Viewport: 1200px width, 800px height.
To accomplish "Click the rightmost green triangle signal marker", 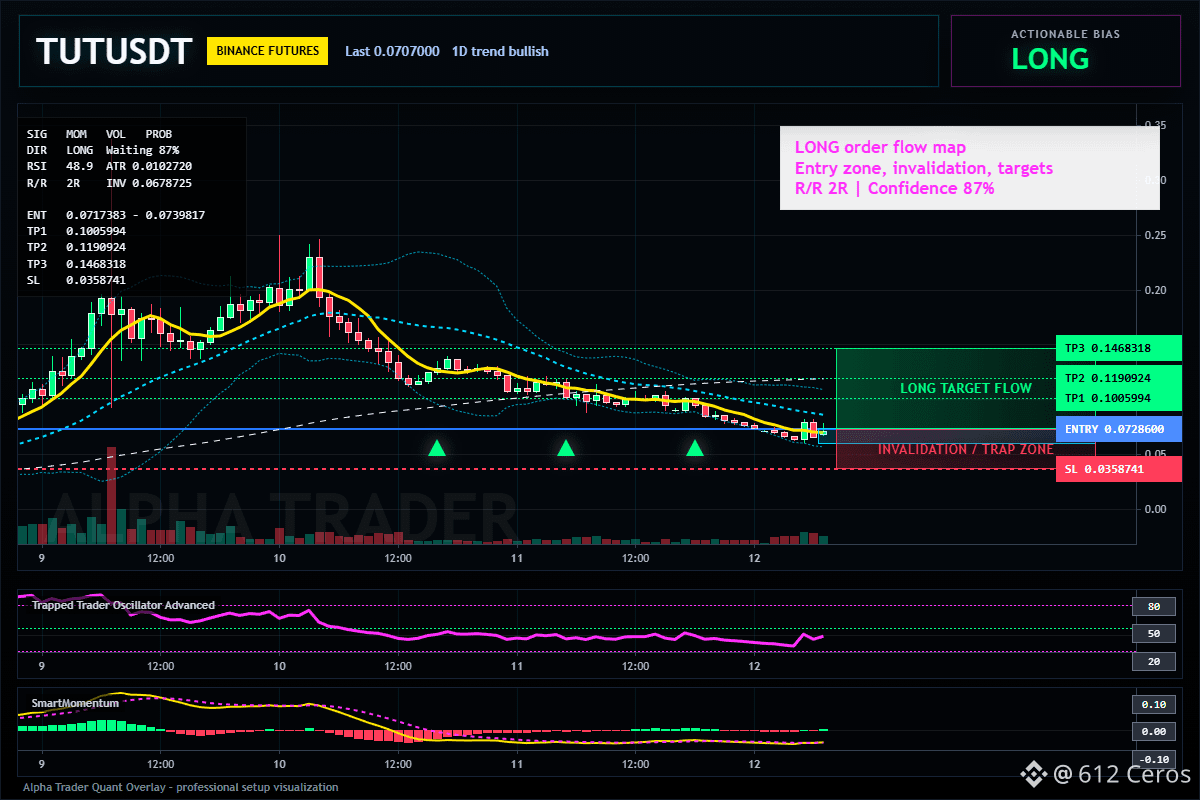I will [x=695, y=448].
